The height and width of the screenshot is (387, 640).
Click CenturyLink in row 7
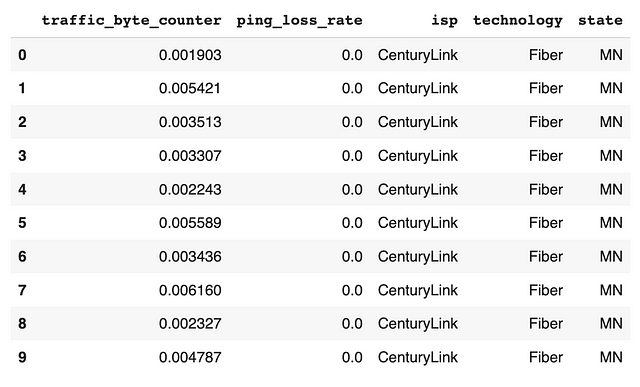418,291
